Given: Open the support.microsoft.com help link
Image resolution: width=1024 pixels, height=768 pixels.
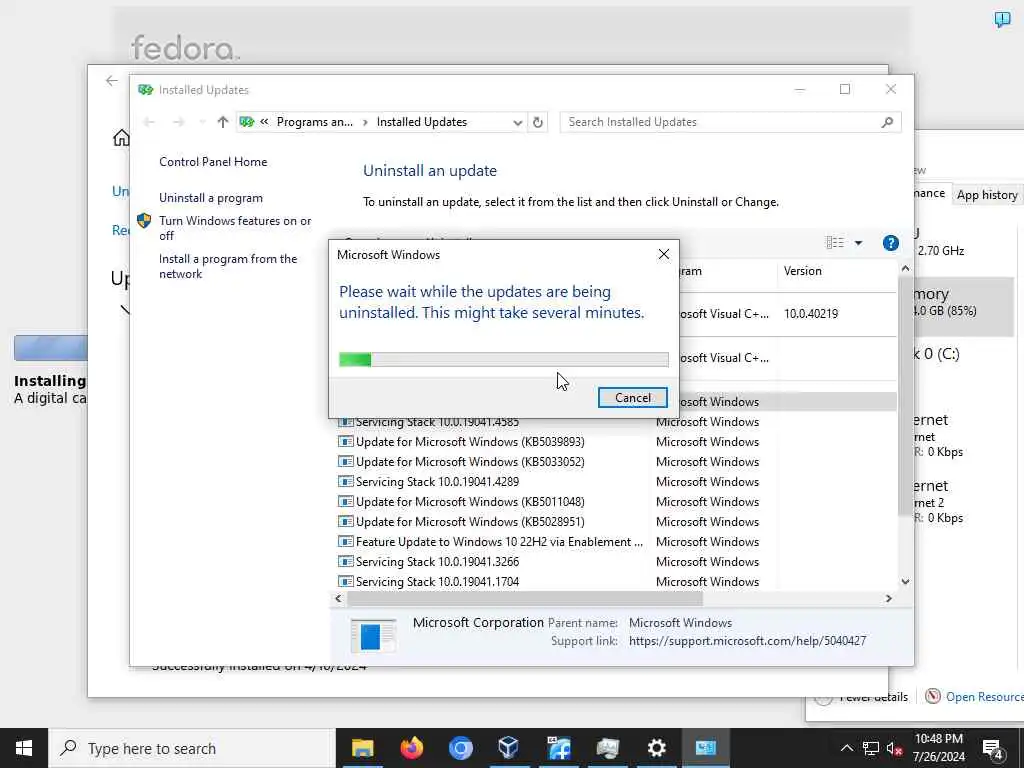Looking at the screenshot, I should point(747,641).
